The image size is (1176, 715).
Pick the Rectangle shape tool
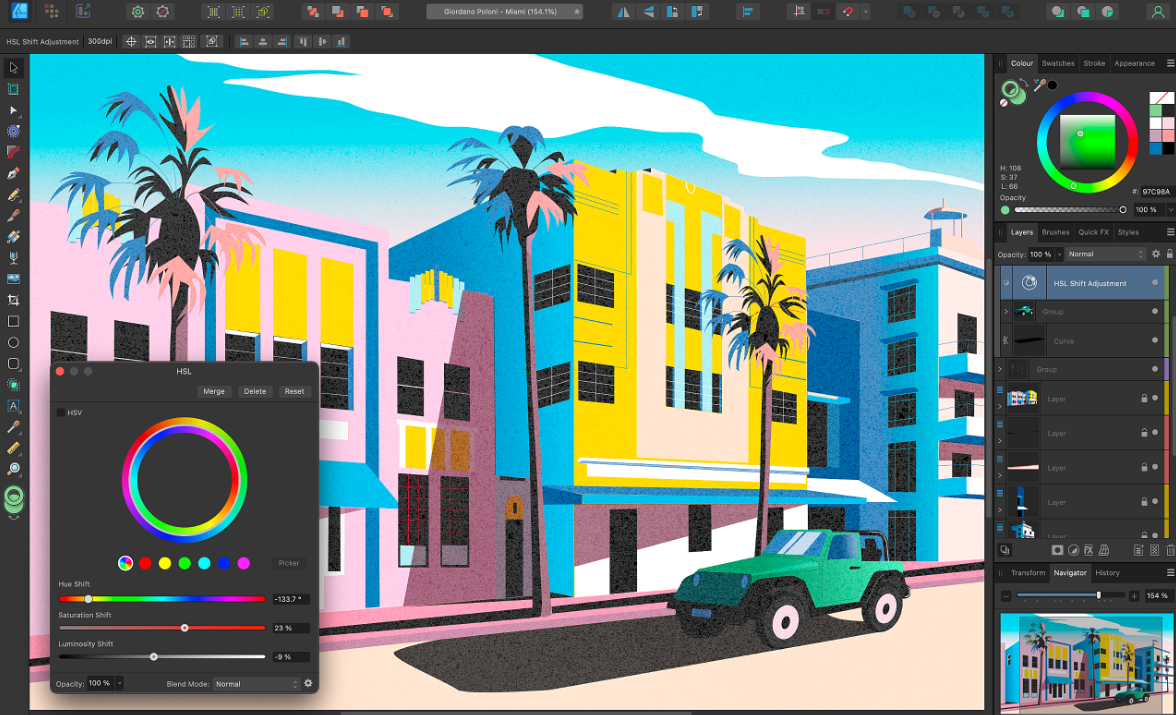coord(14,321)
